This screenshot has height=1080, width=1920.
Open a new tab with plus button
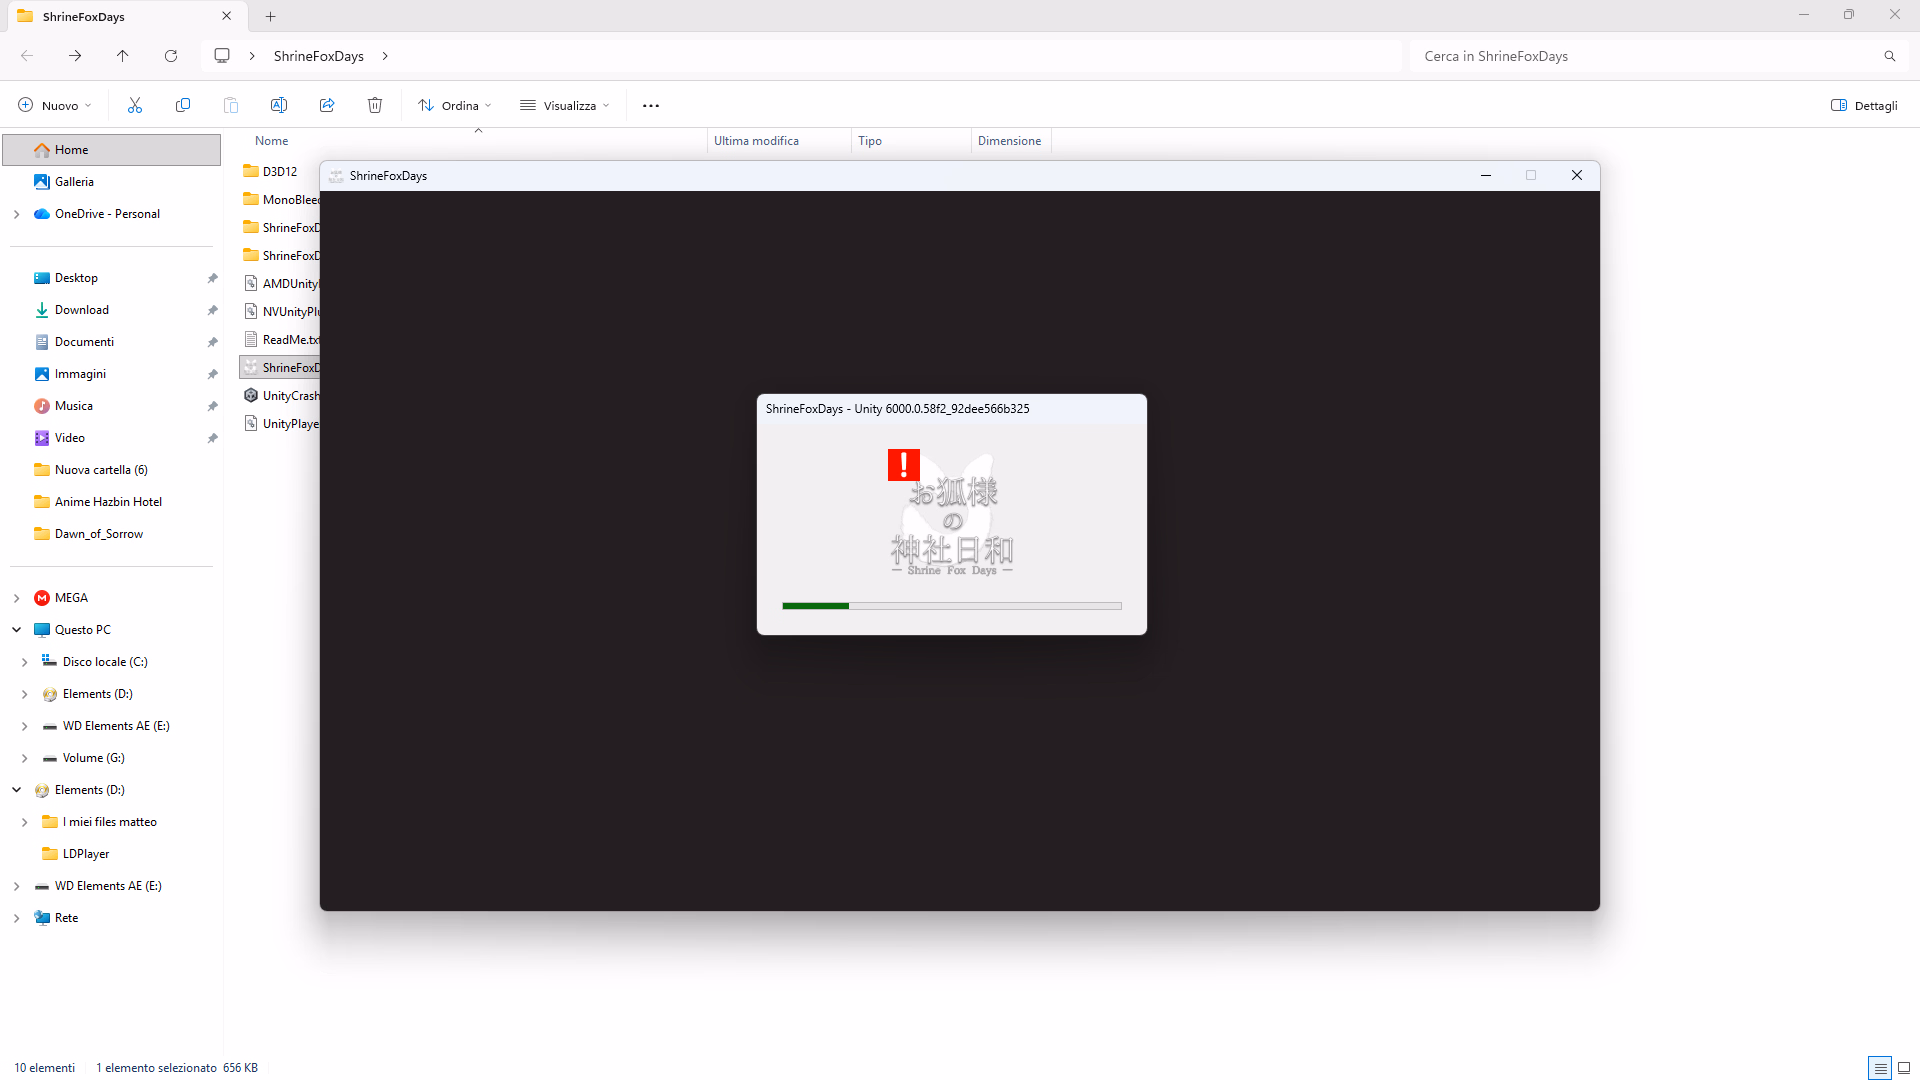pyautogui.click(x=271, y=16)
